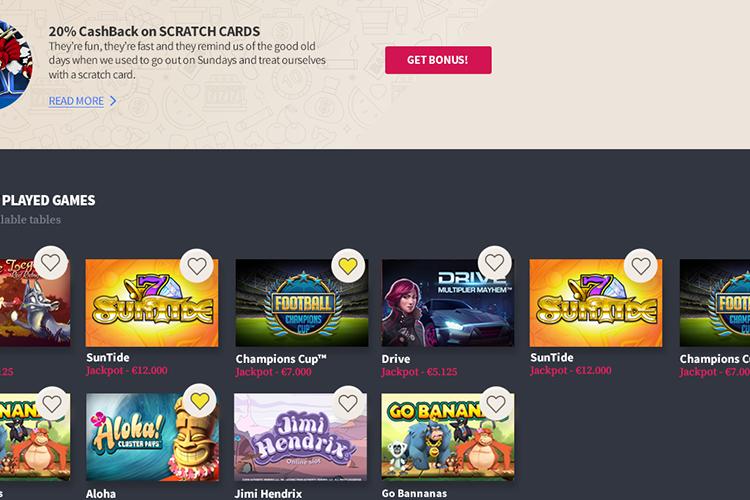
Task: Click the Go Bannanas game title
Action: pyautogui.click(x=414, y=493)
